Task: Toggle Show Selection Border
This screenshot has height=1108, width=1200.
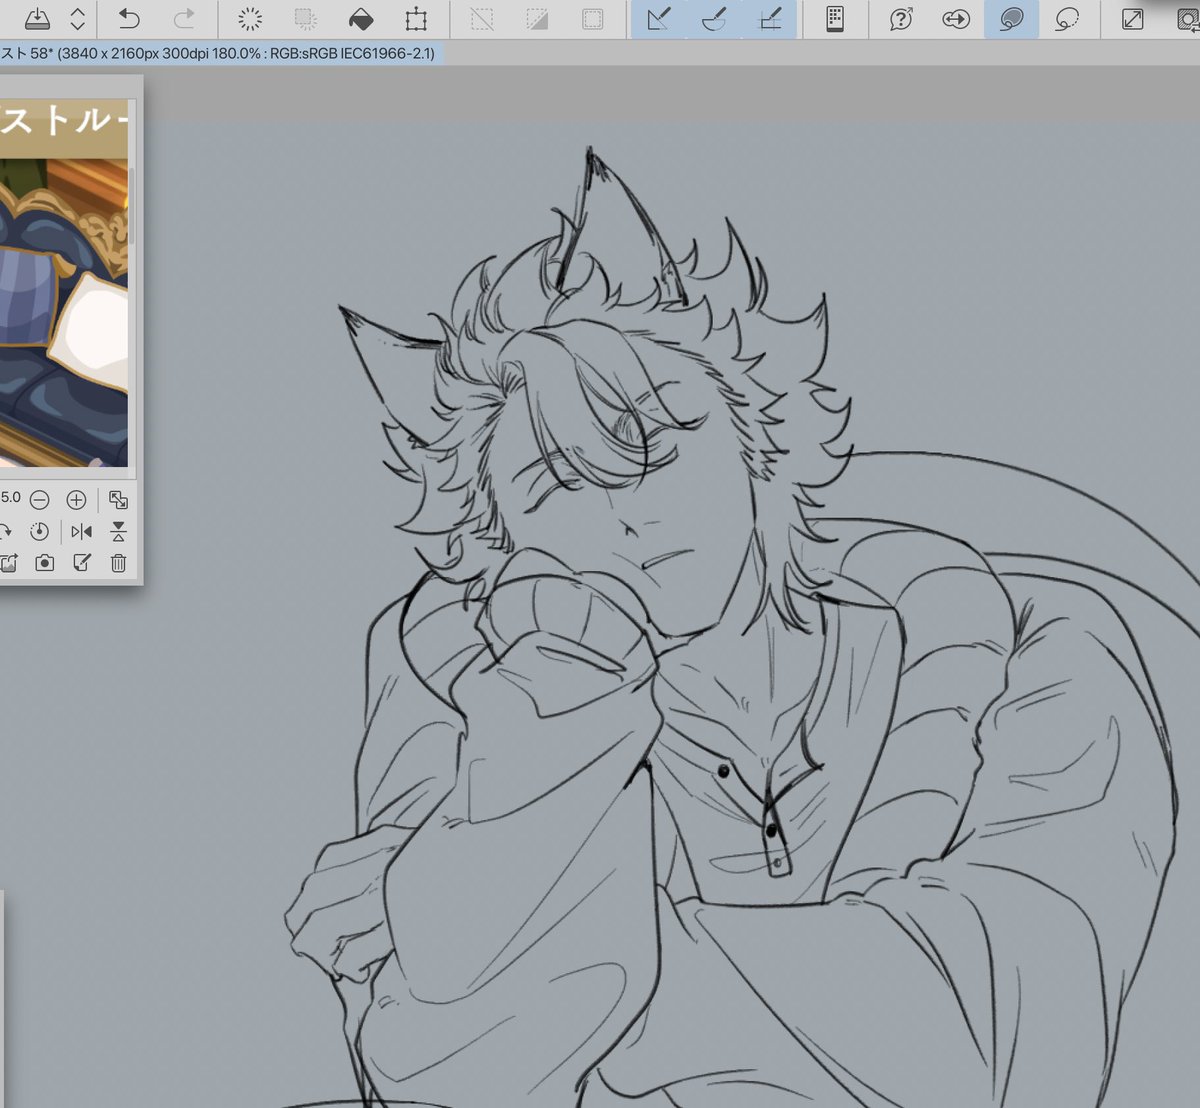Action: (592, 19)
